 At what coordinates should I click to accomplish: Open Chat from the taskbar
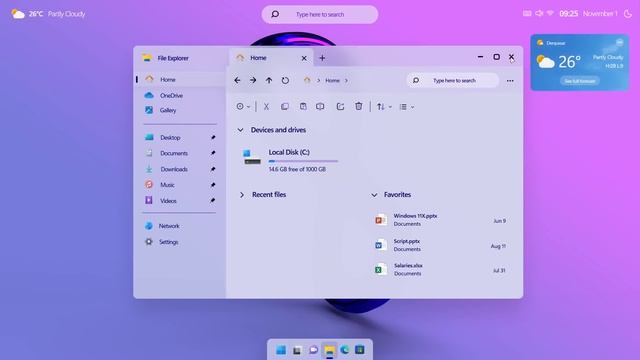[x=313, y=350]
